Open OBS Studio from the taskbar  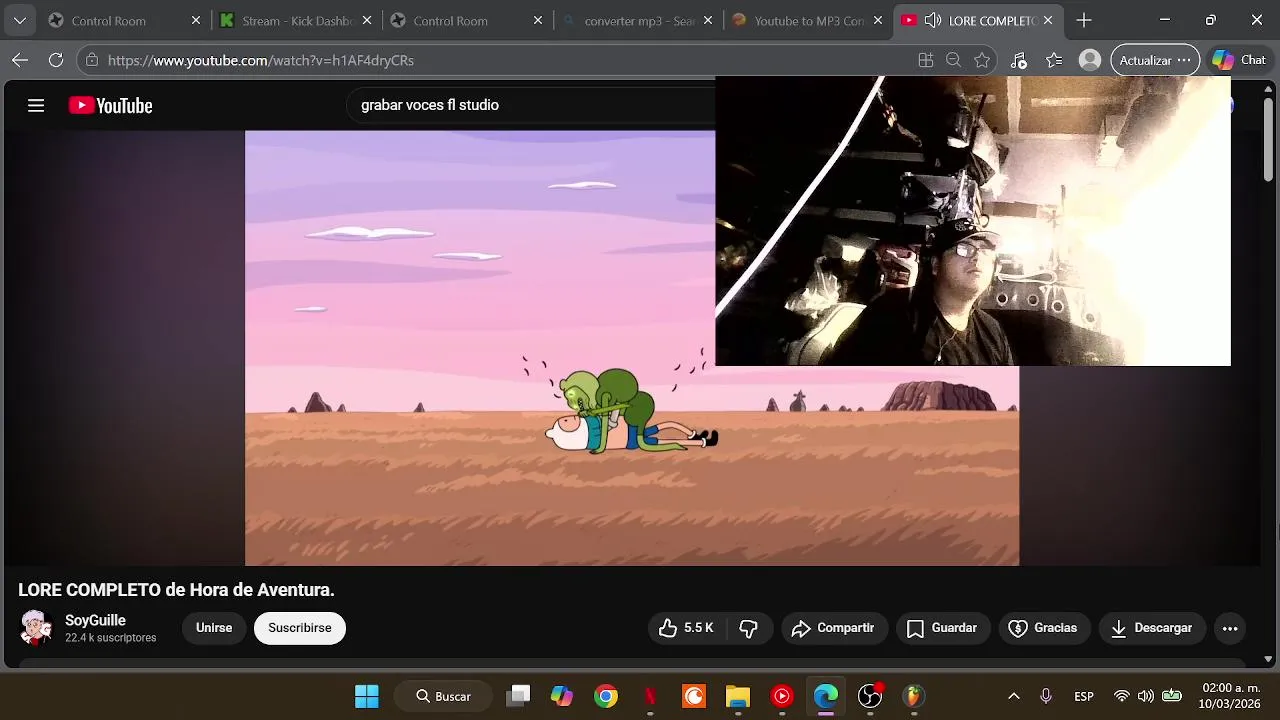pyautogui.click(x=870, y=696)
